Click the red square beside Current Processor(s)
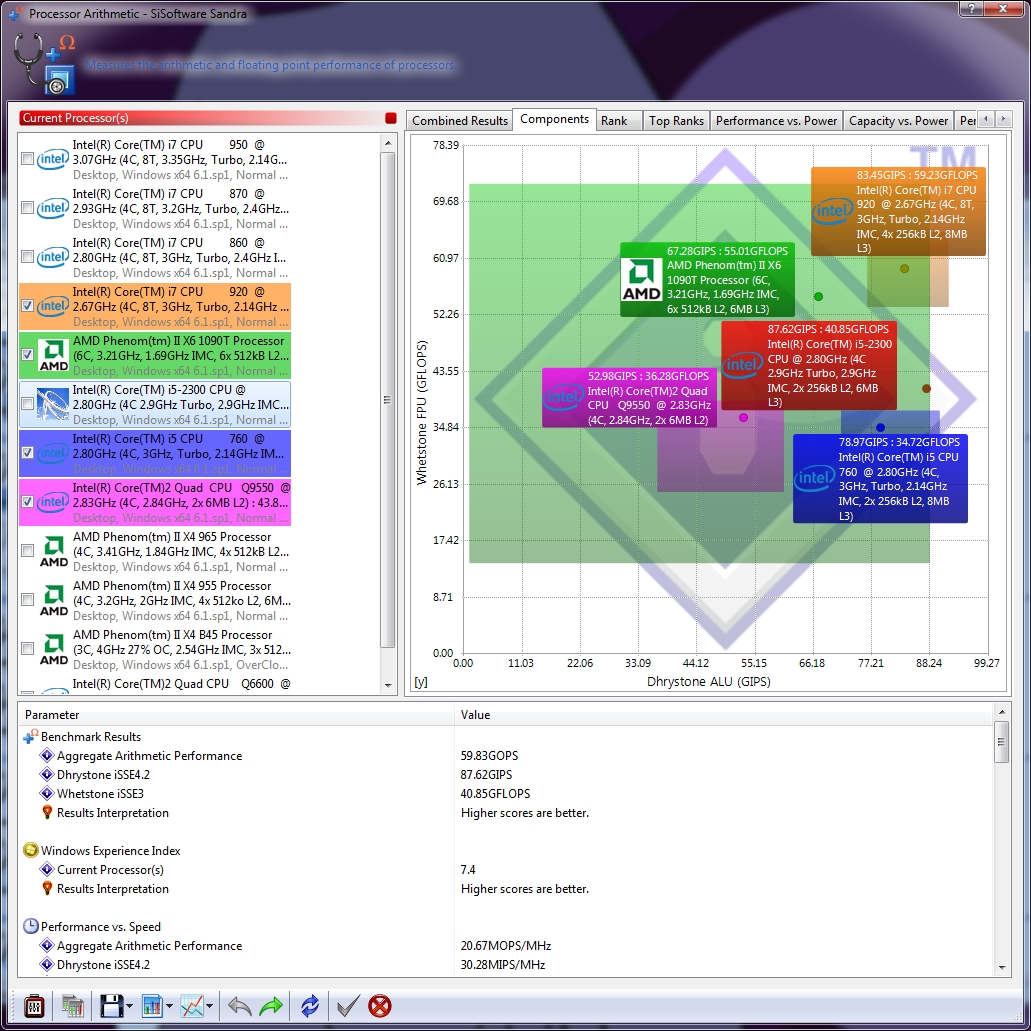 pyautogui.click(x=391, y=118)
